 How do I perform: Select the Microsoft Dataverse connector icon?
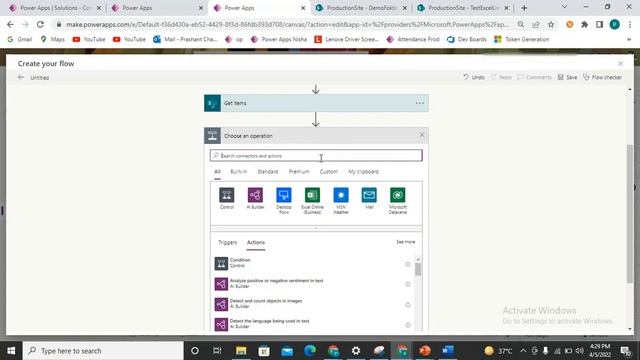[398, 195]
